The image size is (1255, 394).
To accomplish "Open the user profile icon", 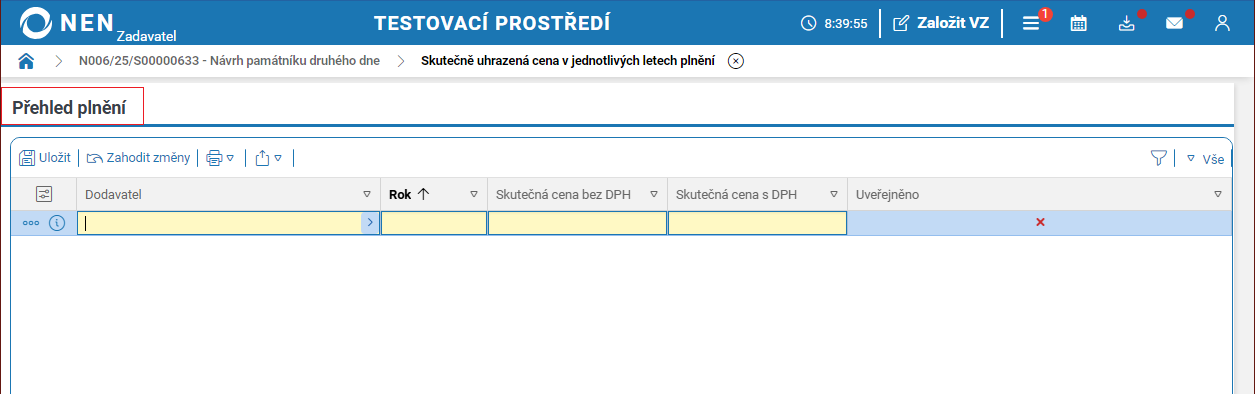I will click(1222, 23).
